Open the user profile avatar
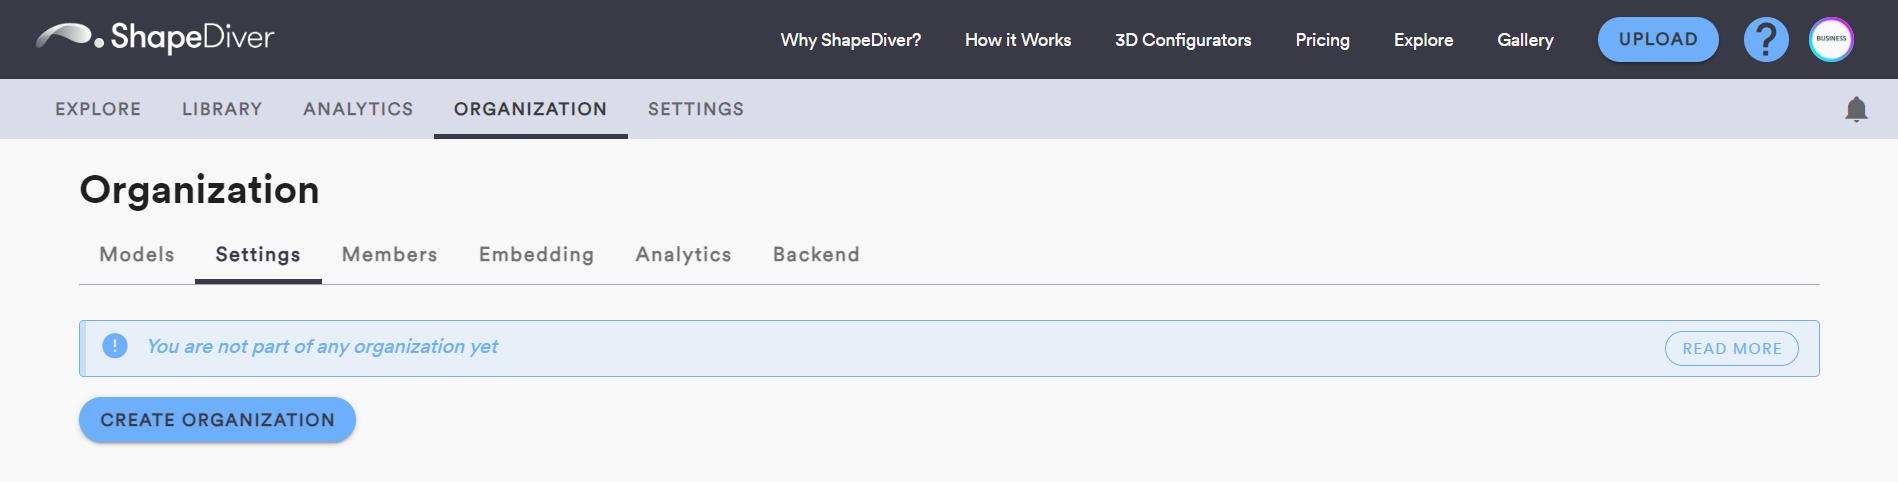This screenshot has width=1898, height=482. (1831, 40)
